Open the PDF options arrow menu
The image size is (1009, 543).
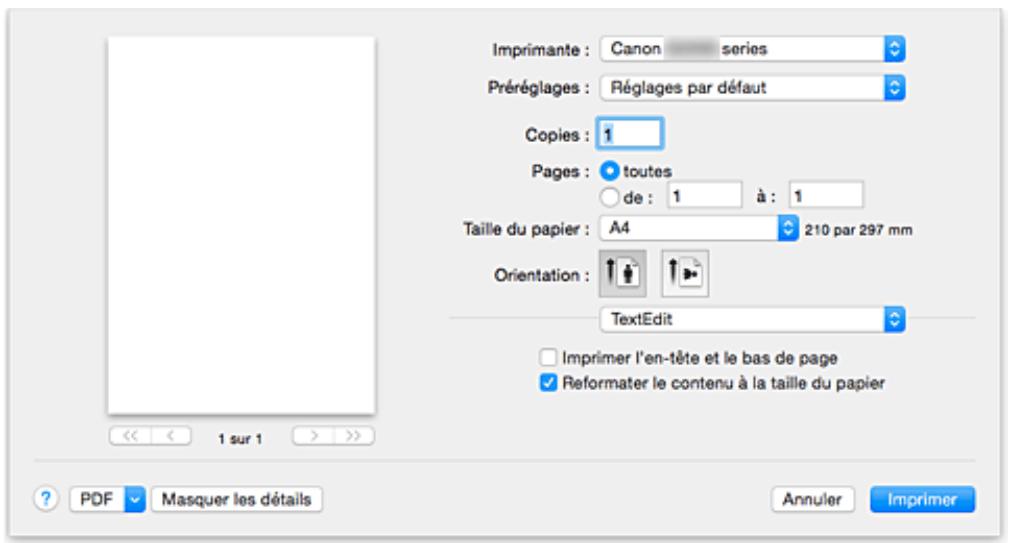(x=134, y=497)
